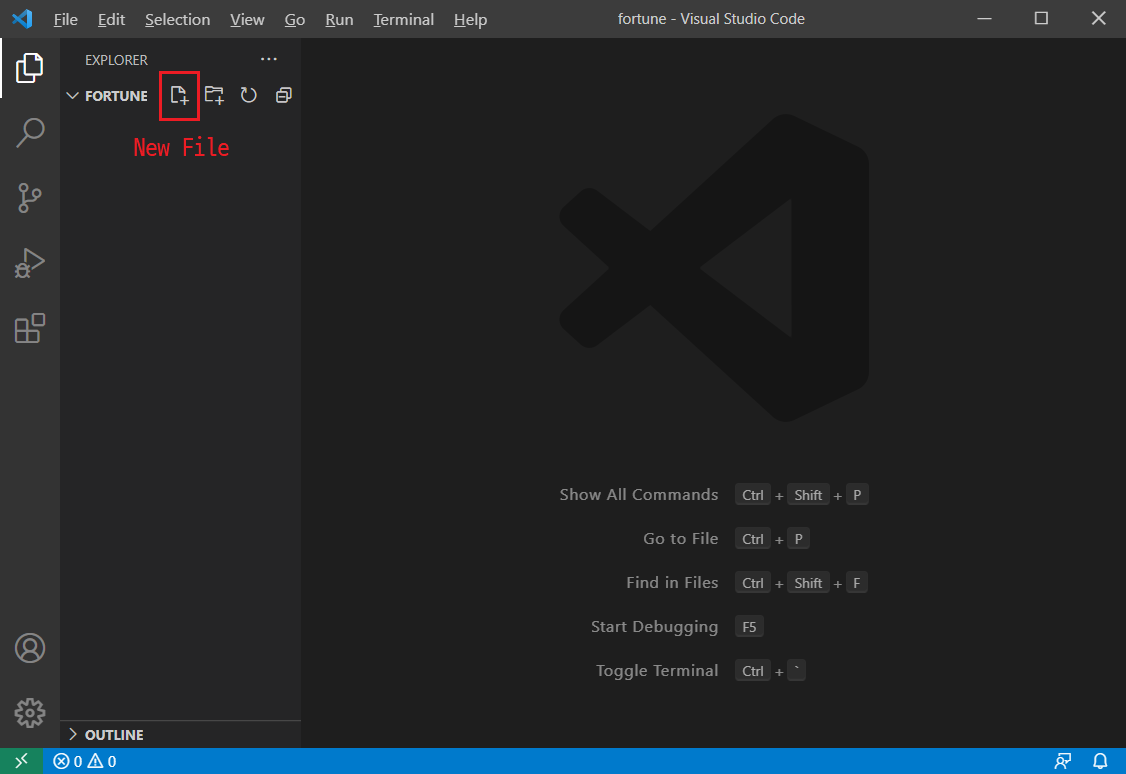Open notifications bell in status bar

point(1099,760)
